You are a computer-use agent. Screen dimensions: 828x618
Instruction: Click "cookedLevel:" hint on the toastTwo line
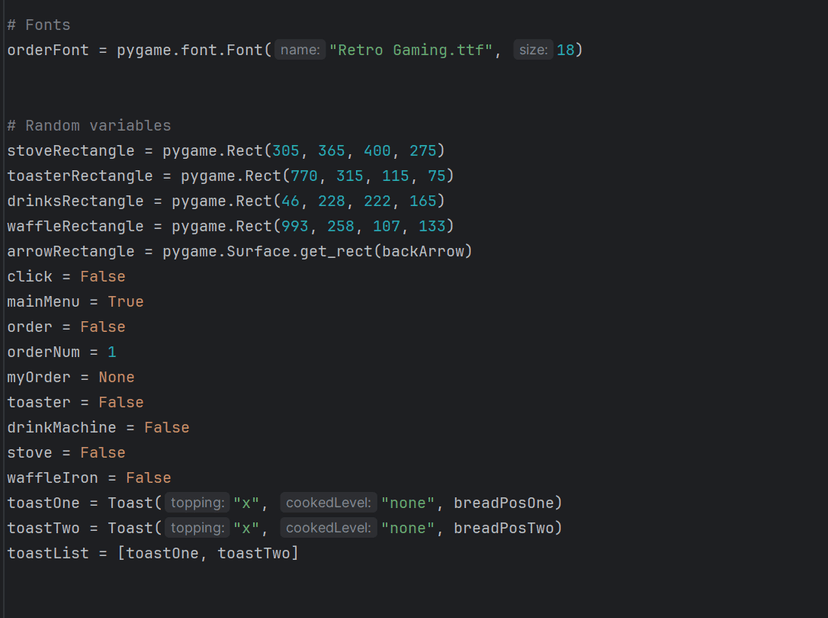point(328,528)
